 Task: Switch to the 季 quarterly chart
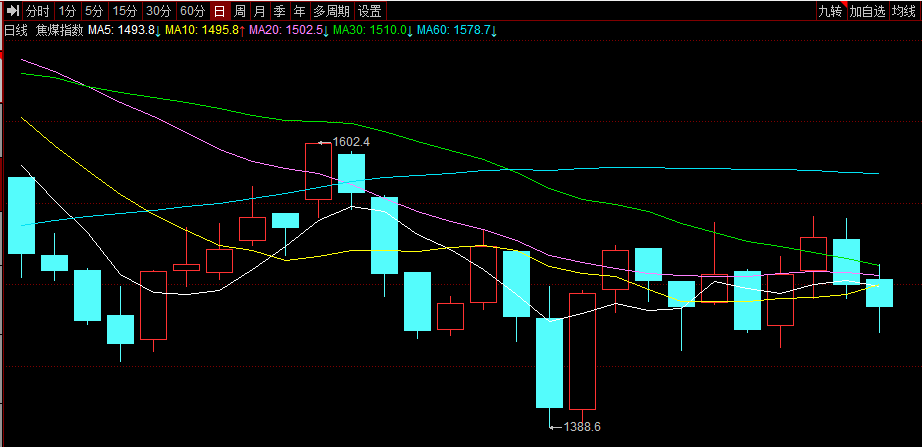[279, 11]
